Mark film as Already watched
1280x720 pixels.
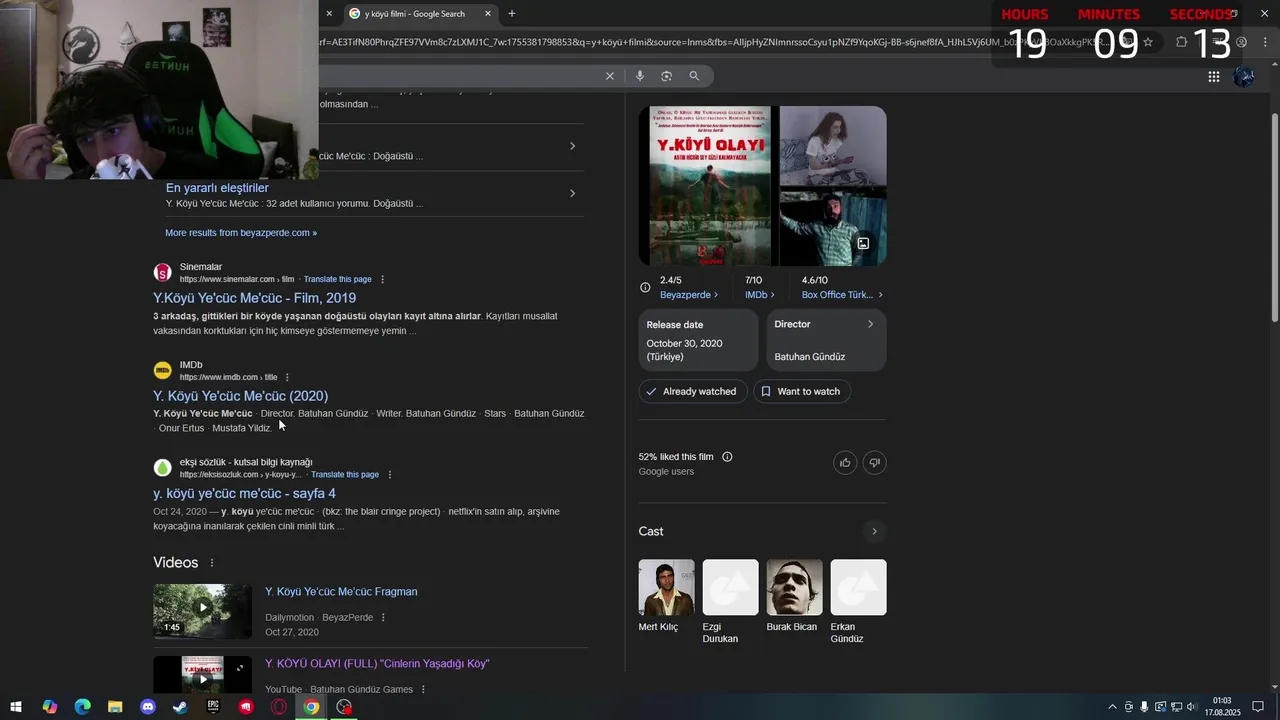coord(692,391)
